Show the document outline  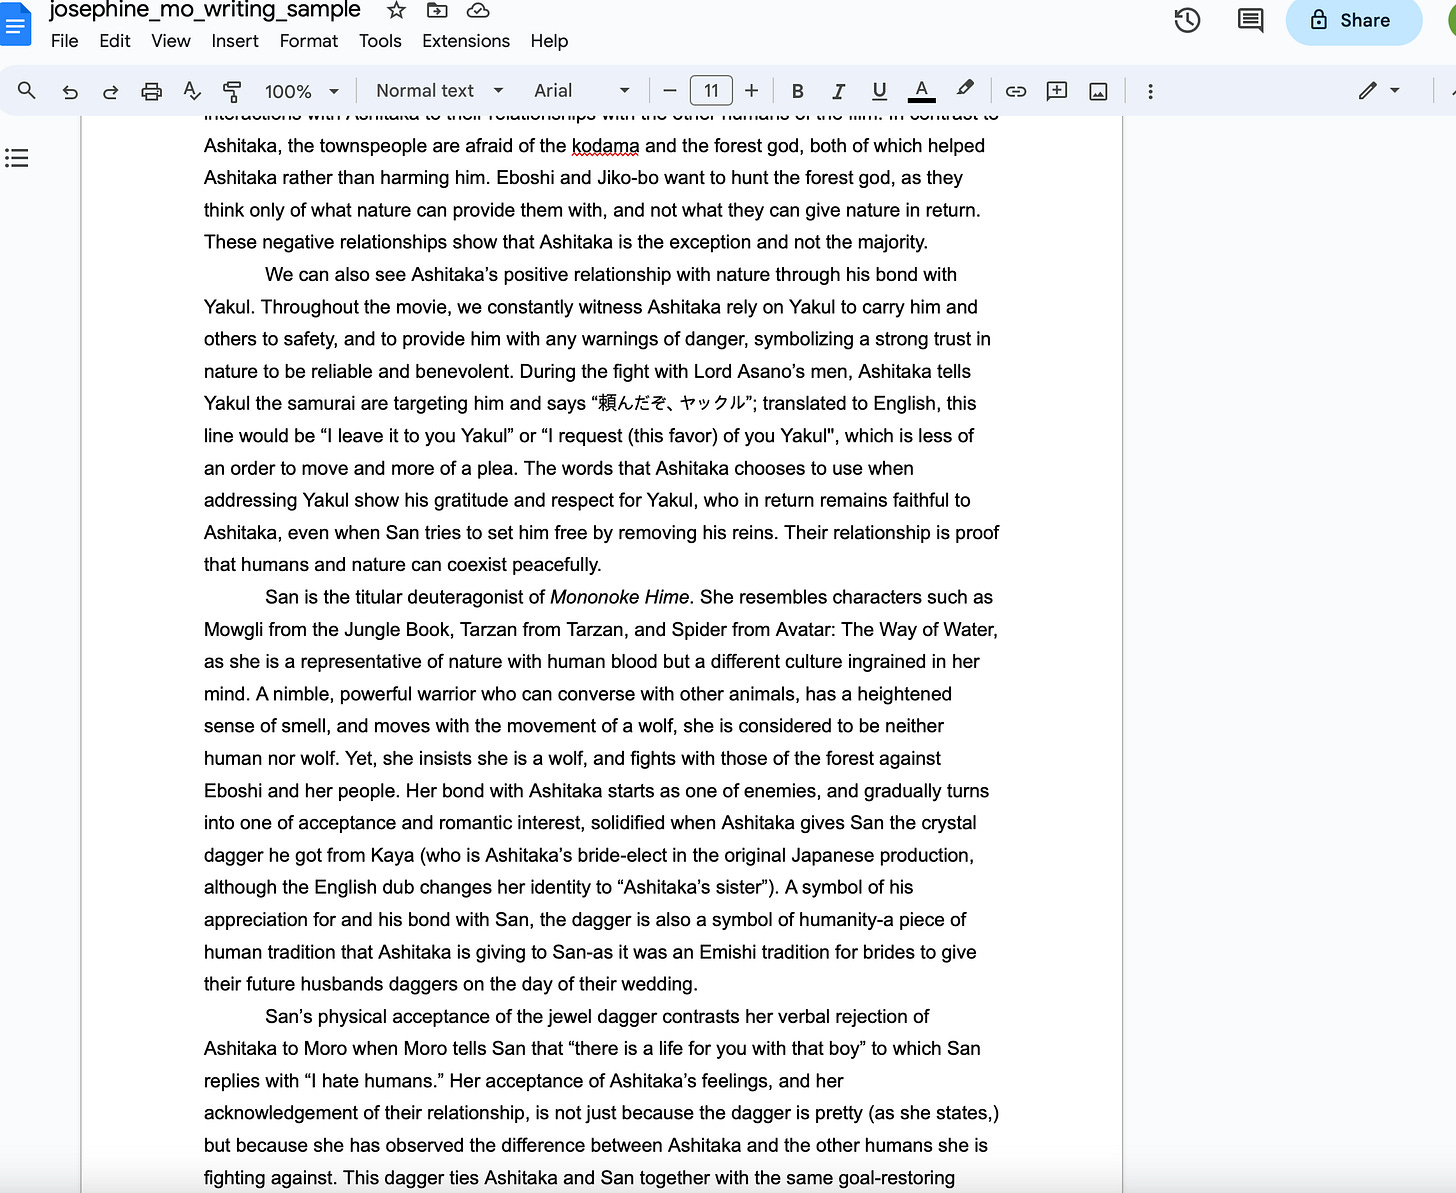[x=17, y=158]
